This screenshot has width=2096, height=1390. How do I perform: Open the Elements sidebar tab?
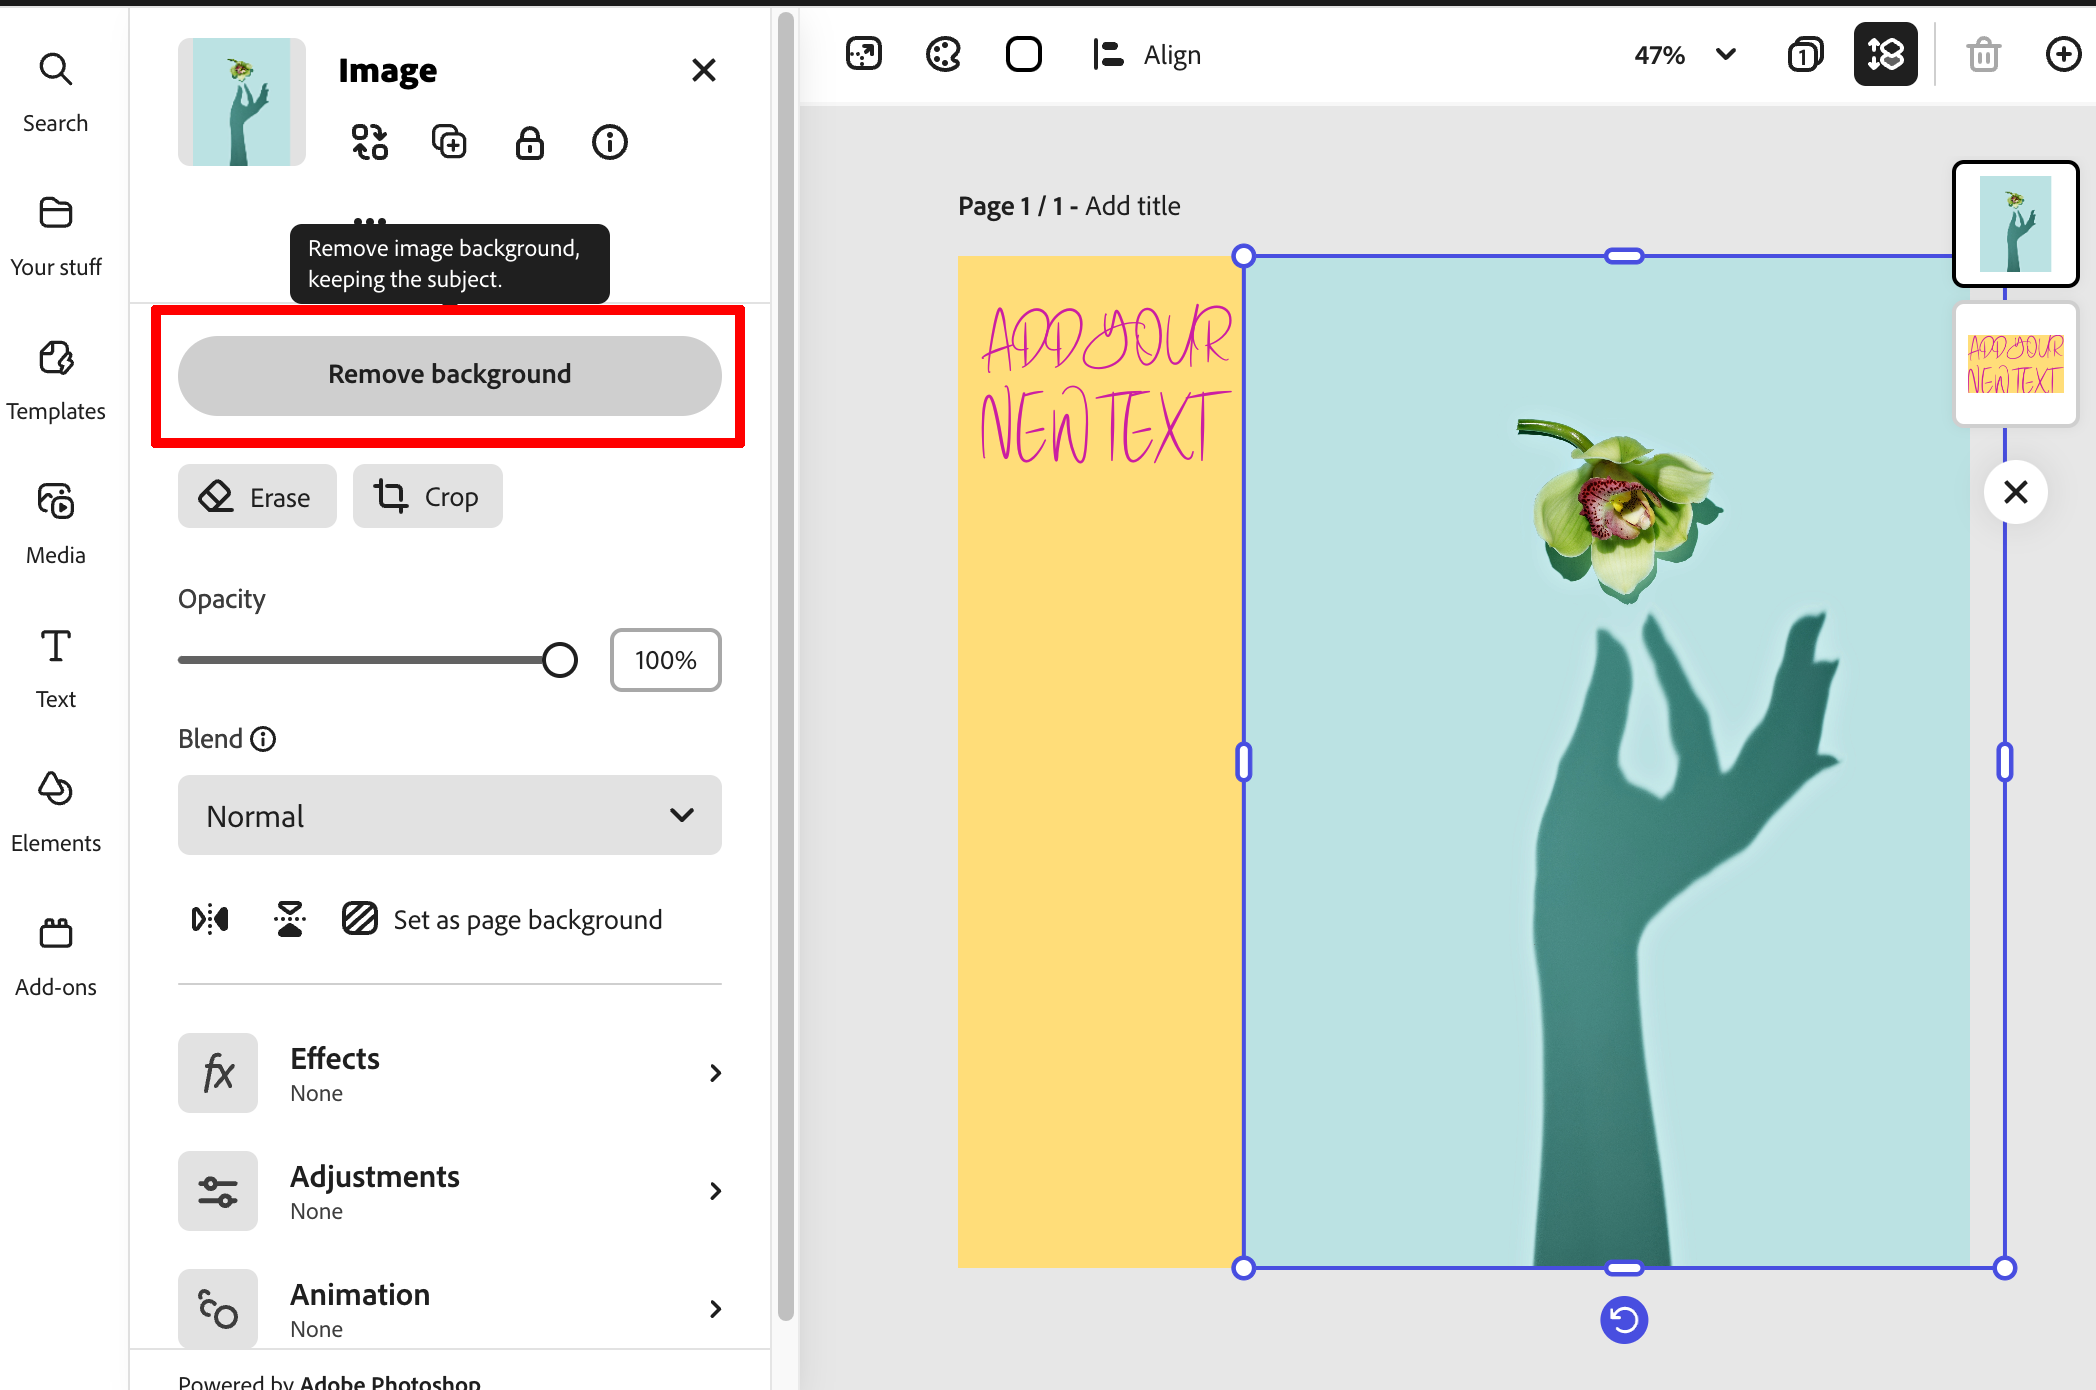click(x=56, y=812)
